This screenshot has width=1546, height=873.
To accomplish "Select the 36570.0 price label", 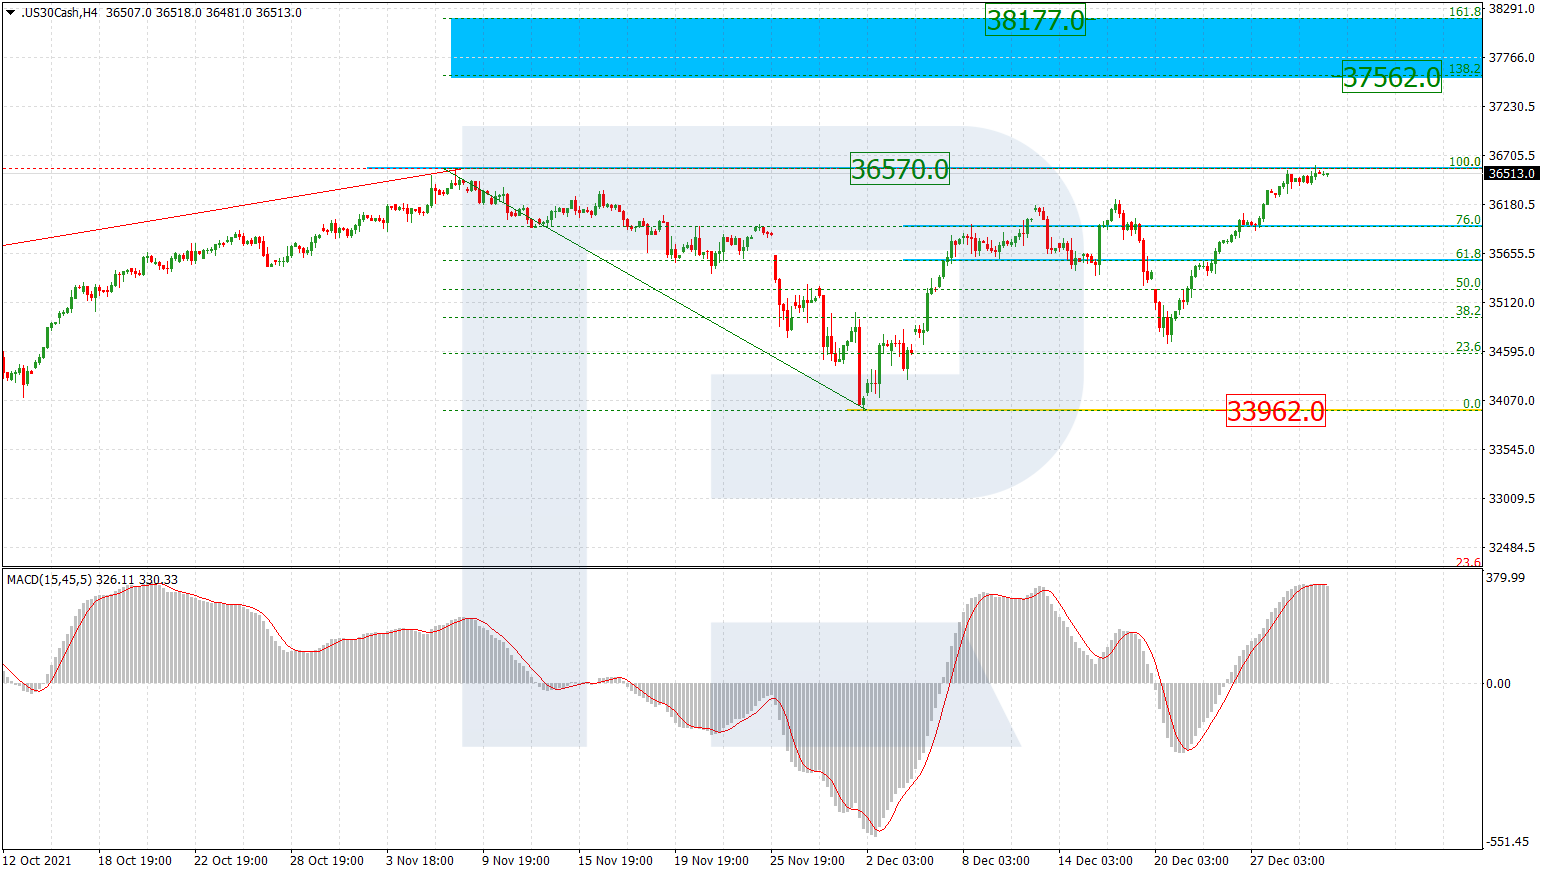I will pos(899,169).
